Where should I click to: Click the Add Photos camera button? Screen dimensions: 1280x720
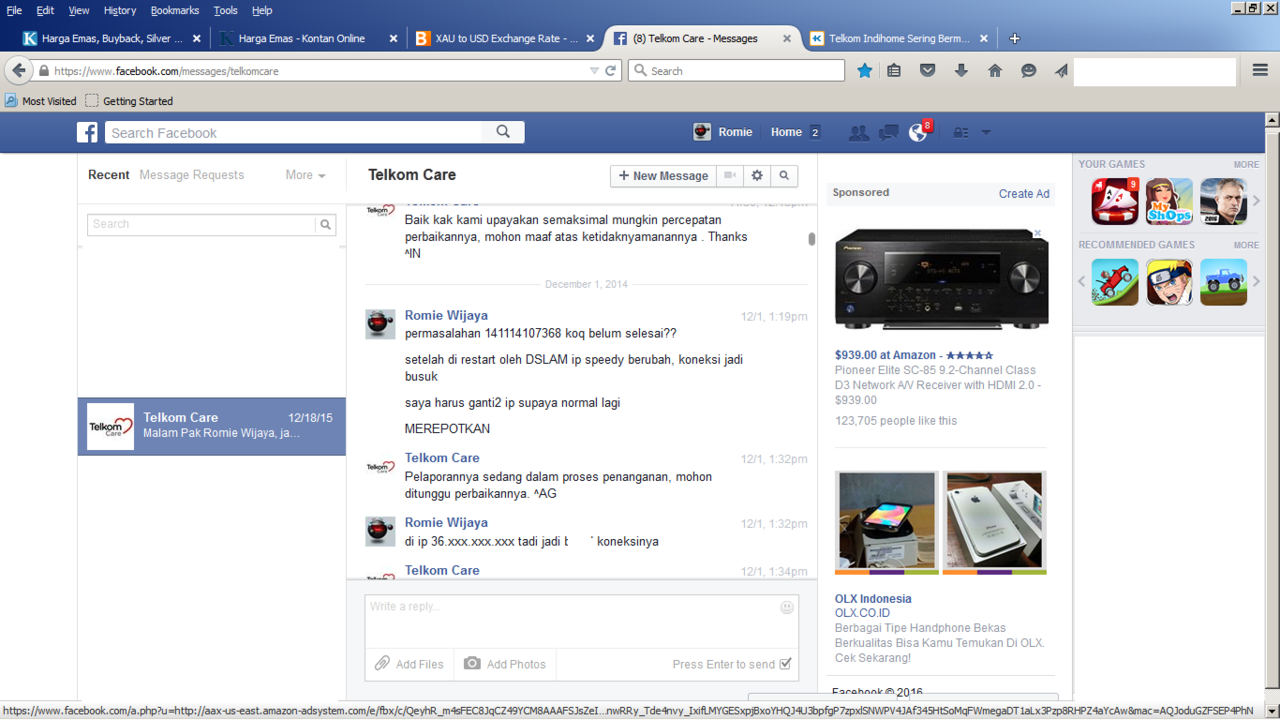click(x=505, y=664)
